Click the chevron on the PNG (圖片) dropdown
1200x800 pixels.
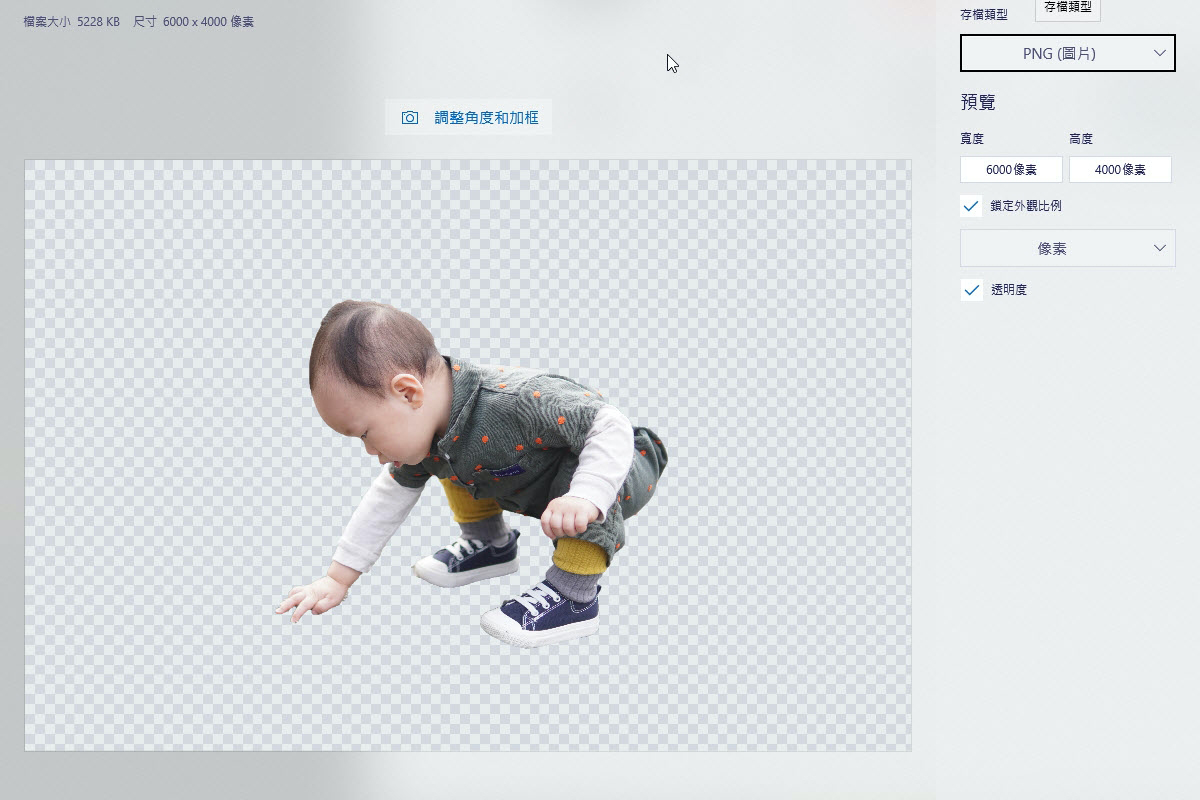tap(1158, 53)
